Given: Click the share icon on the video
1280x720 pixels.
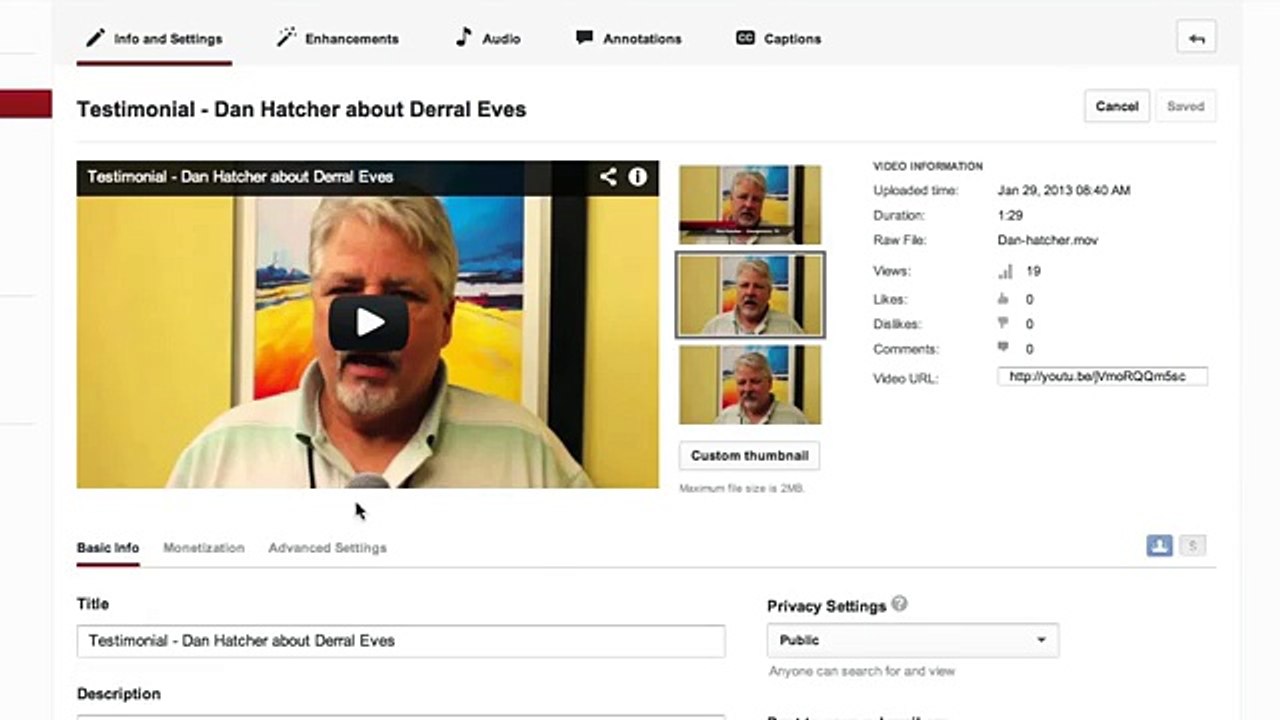Looking at the screenshot, I should click(x=608, y=177).
